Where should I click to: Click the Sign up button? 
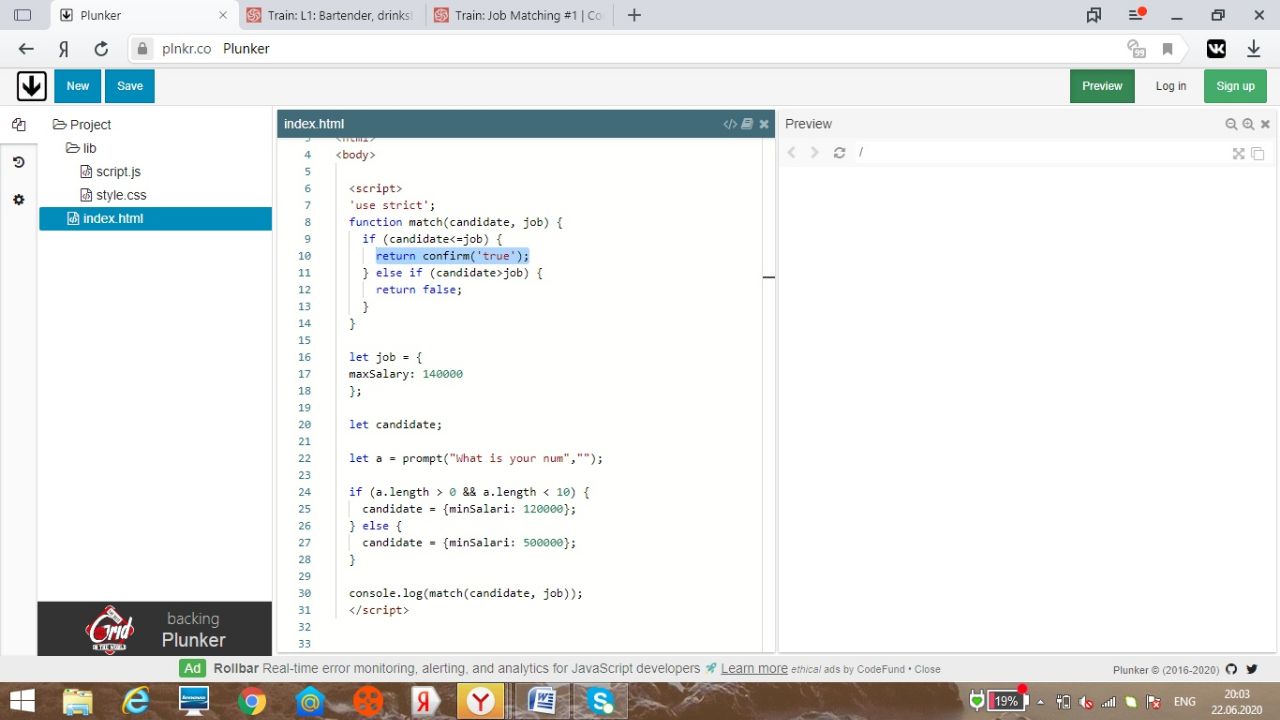[x=1235, y=86]
